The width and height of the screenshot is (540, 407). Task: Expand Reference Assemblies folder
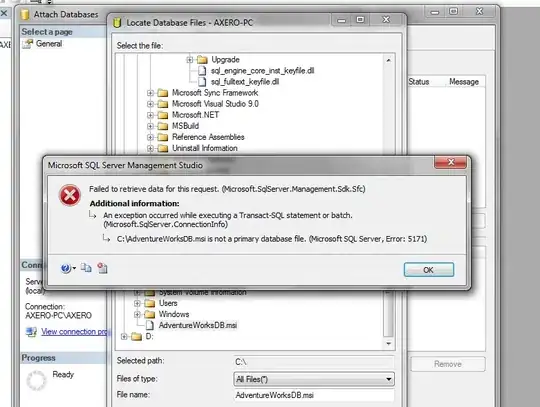pos(150,137)
